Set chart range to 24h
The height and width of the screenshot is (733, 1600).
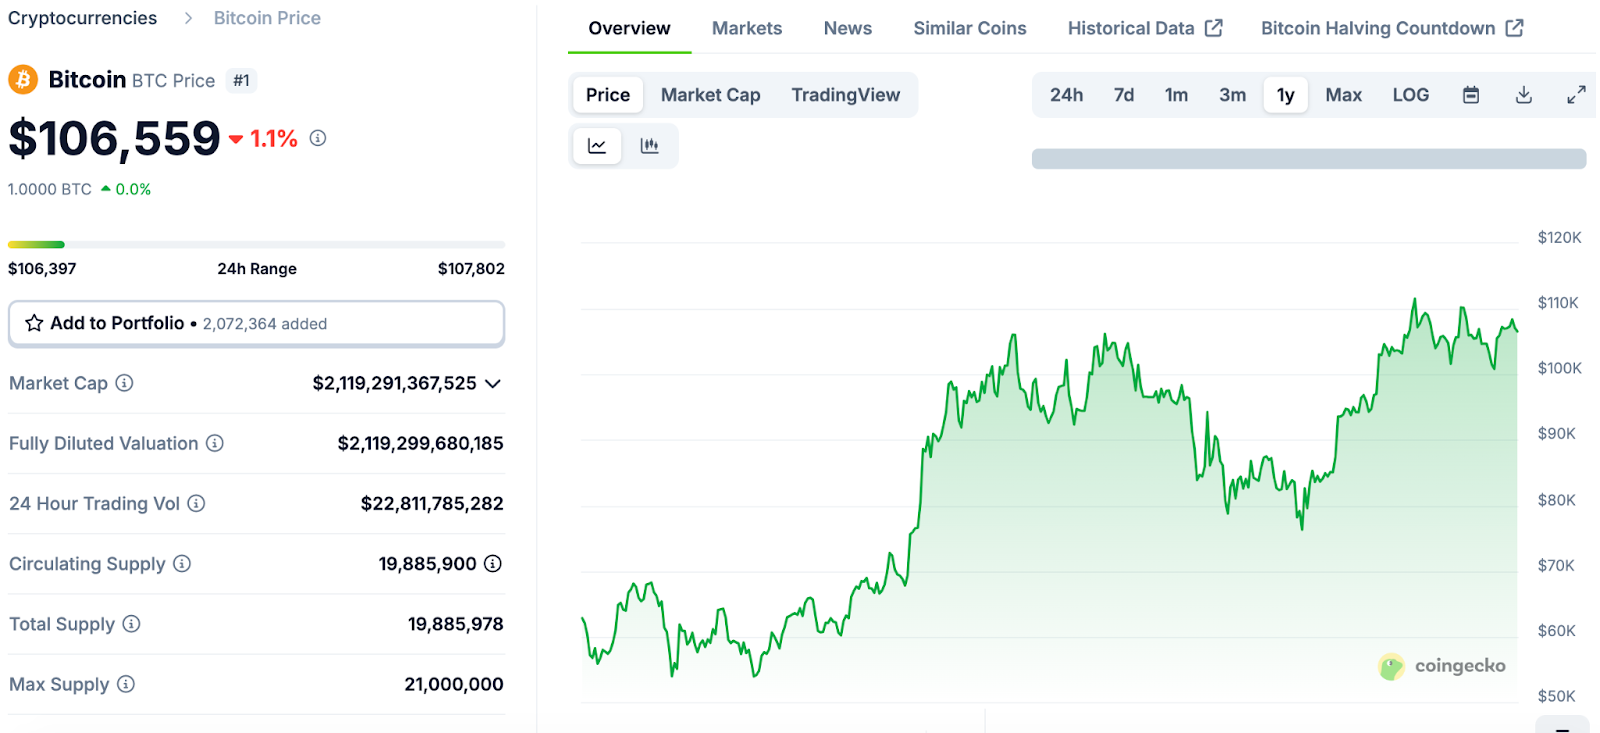click(x=1066, y=95)
